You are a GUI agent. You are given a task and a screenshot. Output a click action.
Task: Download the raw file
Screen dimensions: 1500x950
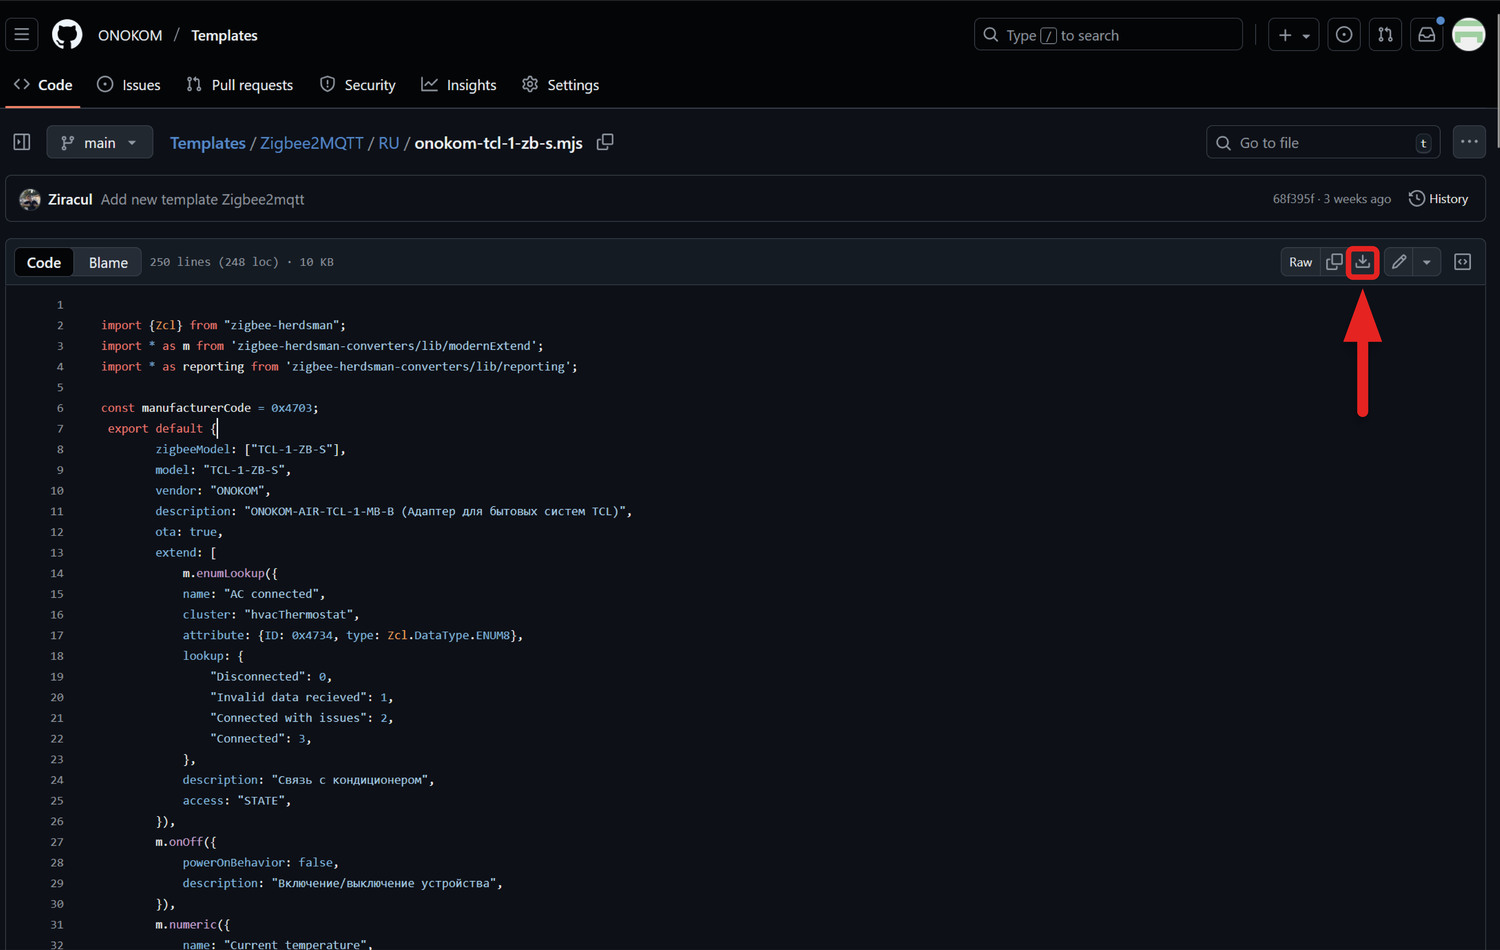tap(1362, 262)
